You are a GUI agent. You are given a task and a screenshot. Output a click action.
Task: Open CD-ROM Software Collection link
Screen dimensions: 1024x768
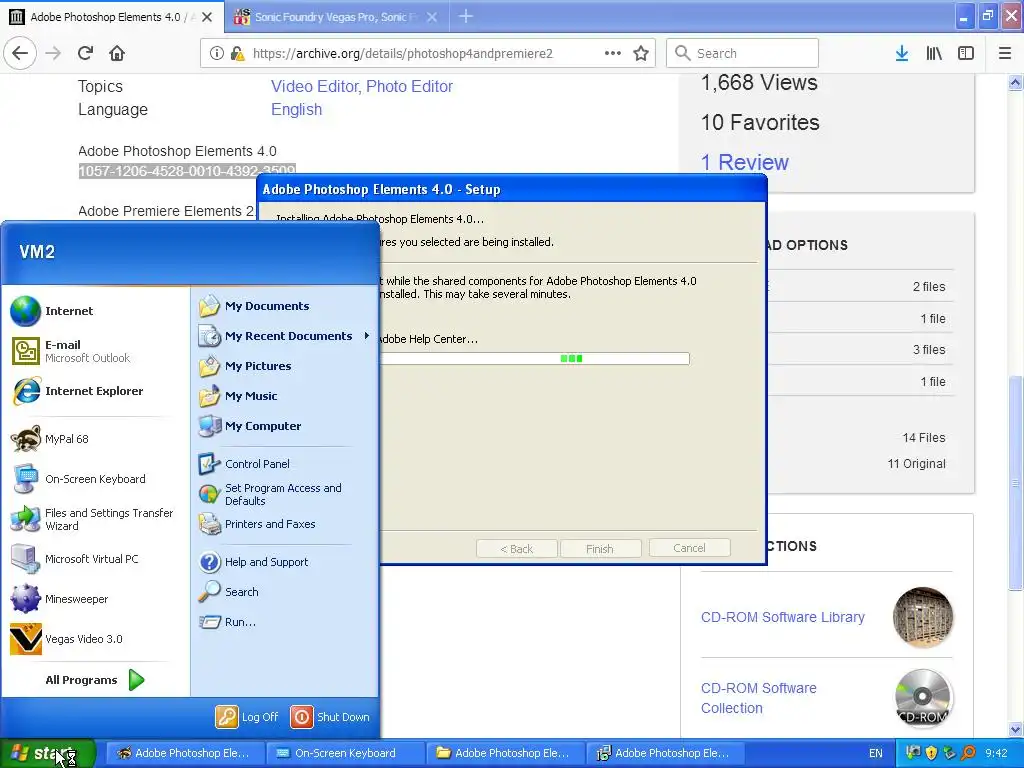[x=758, y=697]
